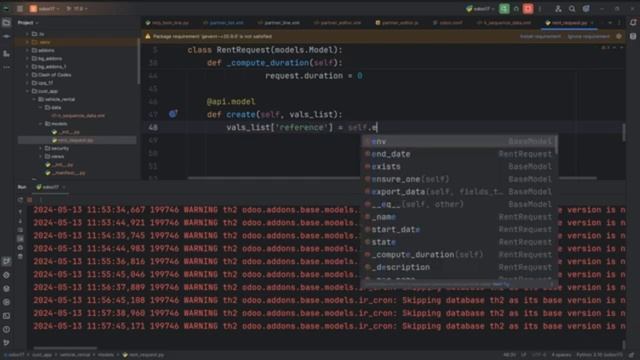Screen dimensions: 640x360
Task: Choose exists completion suggestion
Action: pos(458,167)
